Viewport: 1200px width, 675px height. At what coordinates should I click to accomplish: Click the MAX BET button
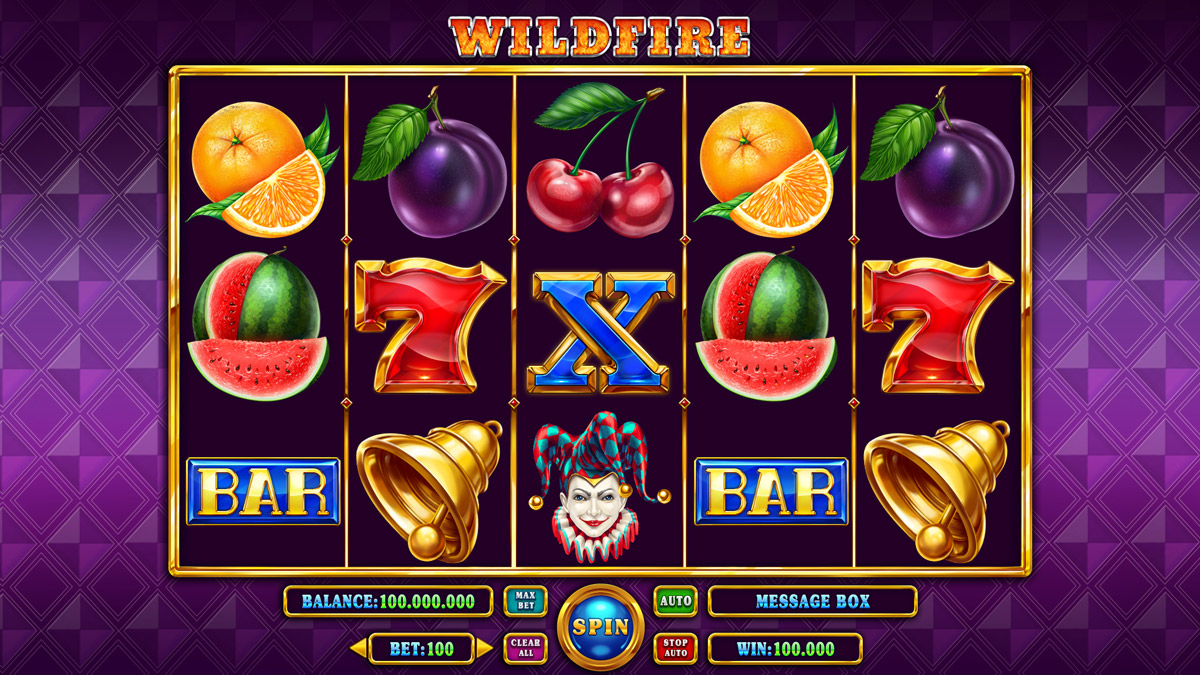pos(525,601)
